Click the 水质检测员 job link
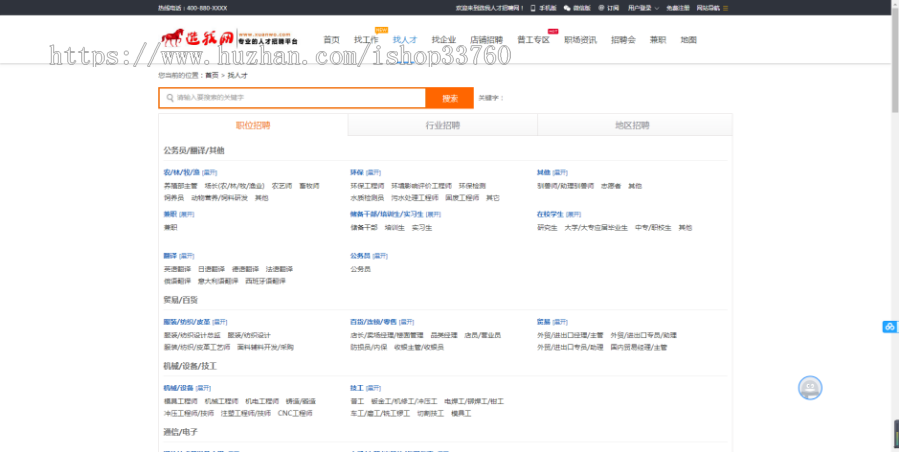The width and height of the screenshot is (900, 452). 367,198
